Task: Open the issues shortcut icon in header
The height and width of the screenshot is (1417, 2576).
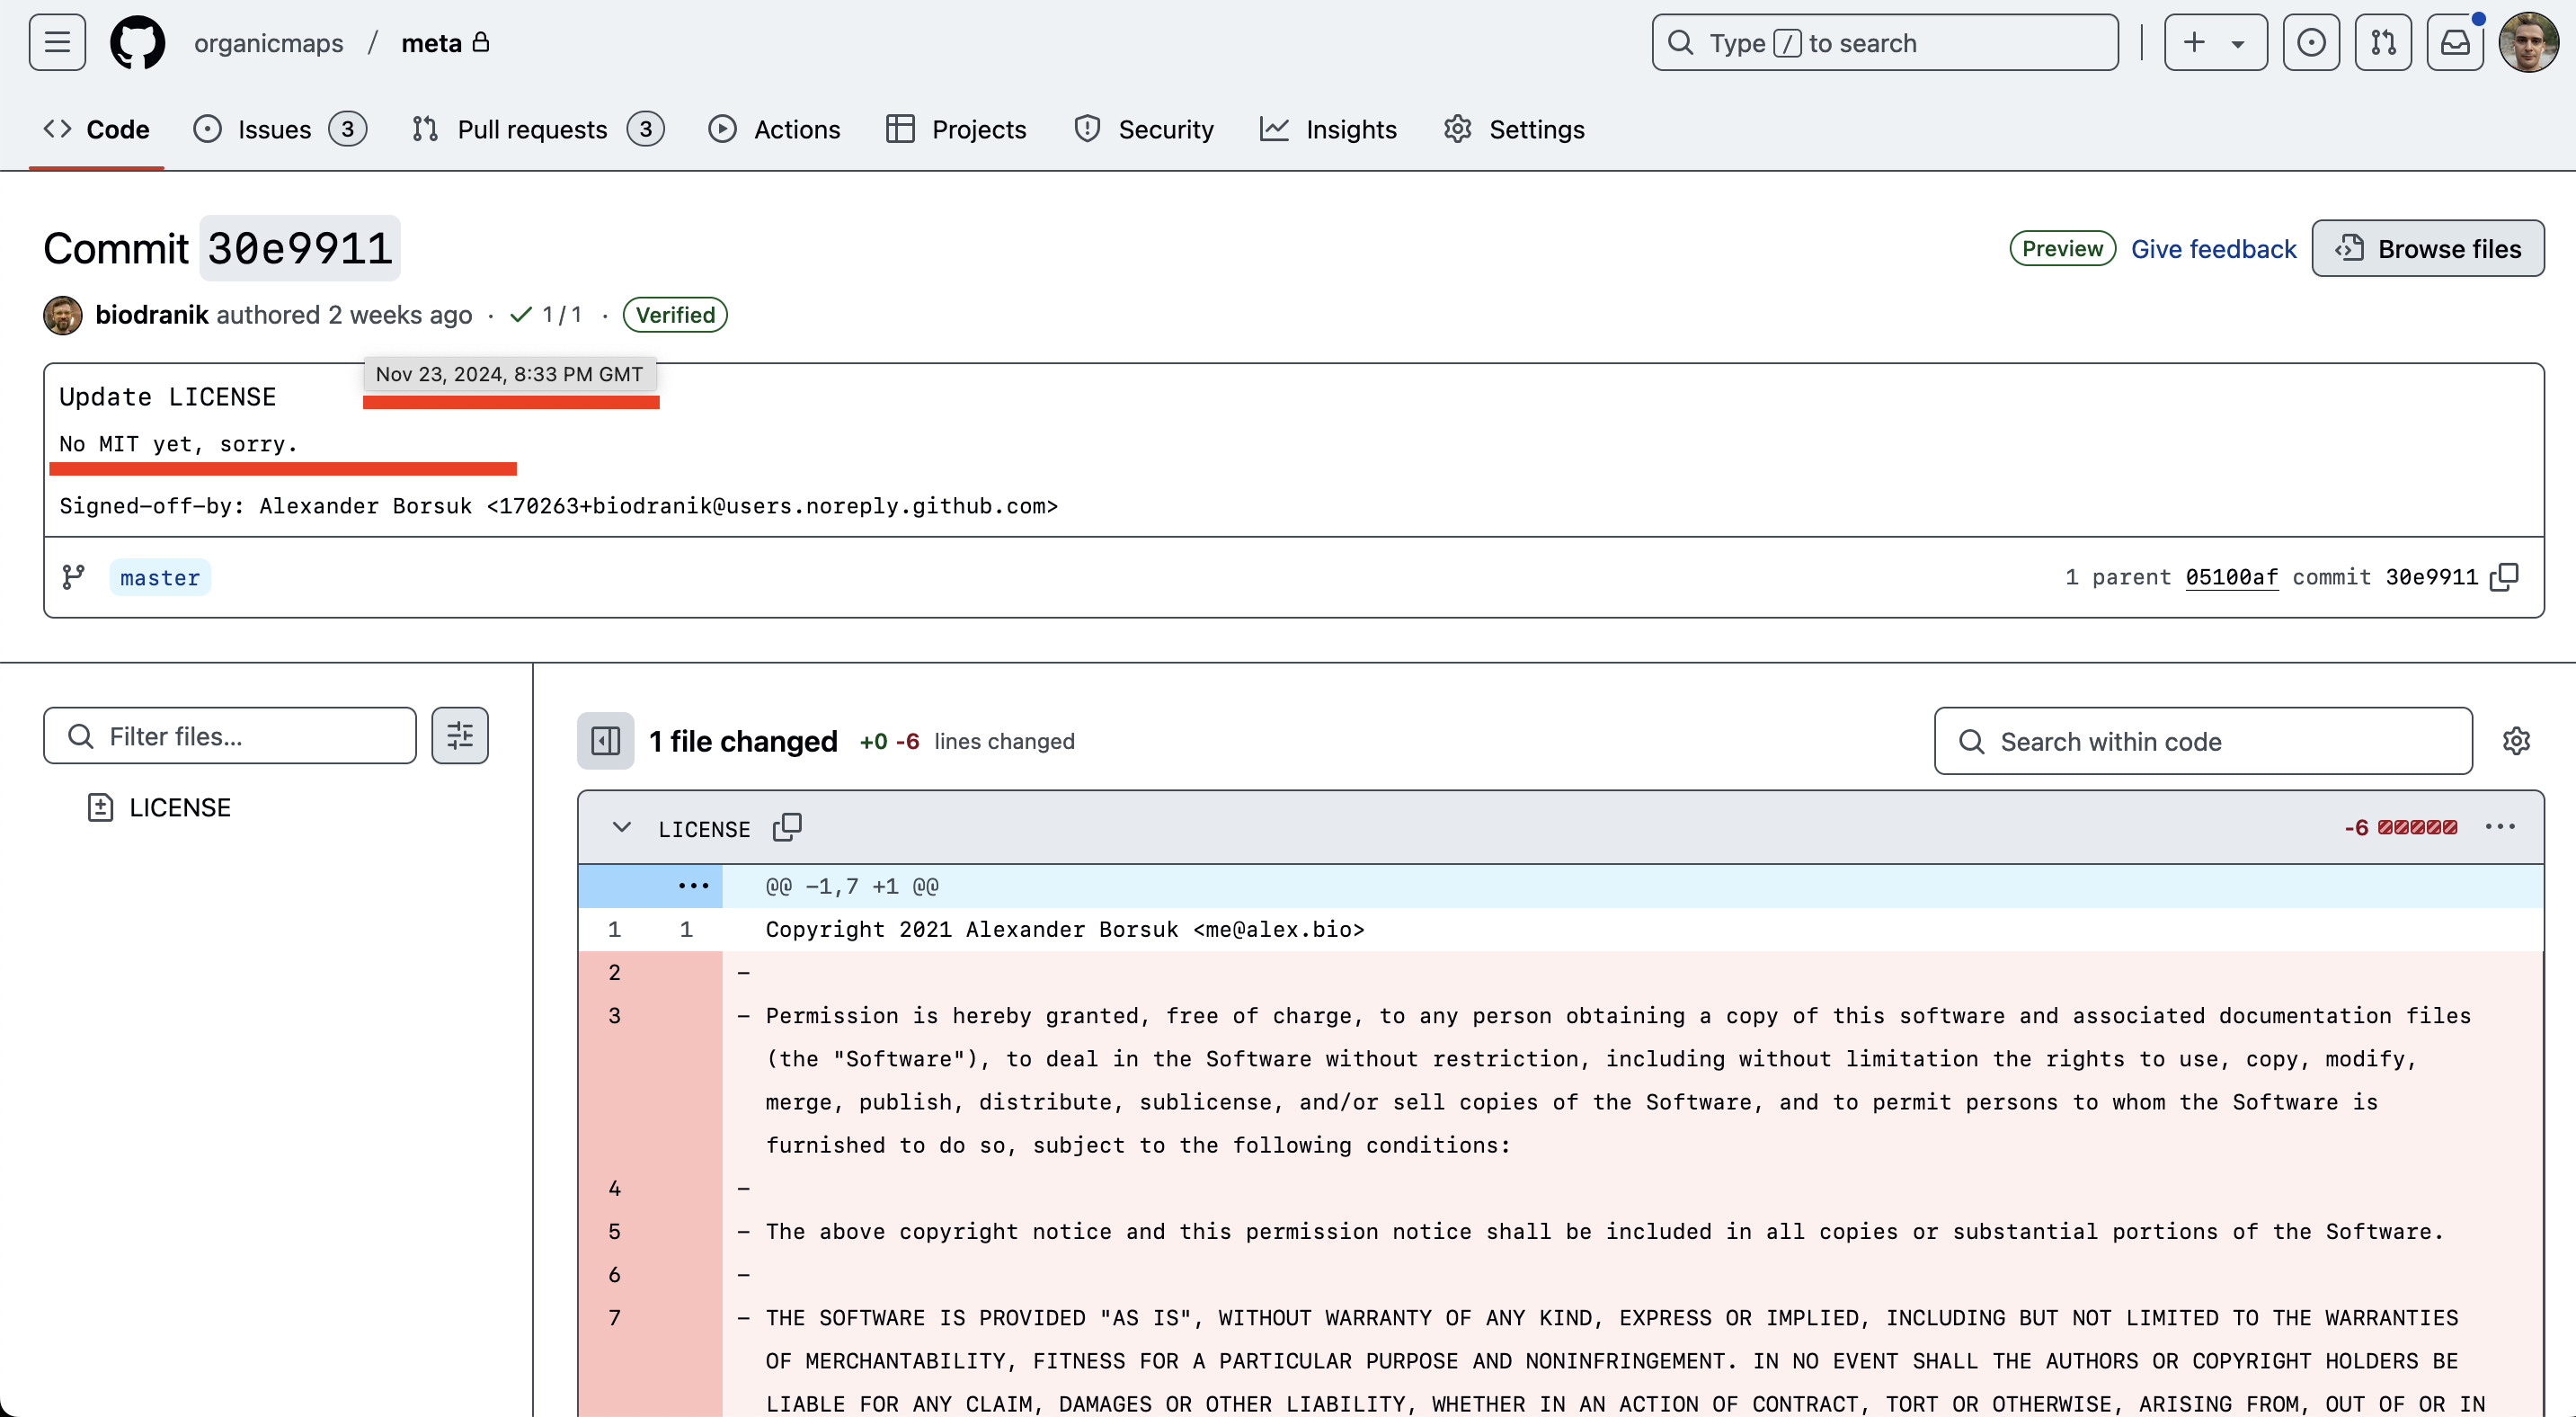Action: pyautogui.click(x=2311, y=43)
